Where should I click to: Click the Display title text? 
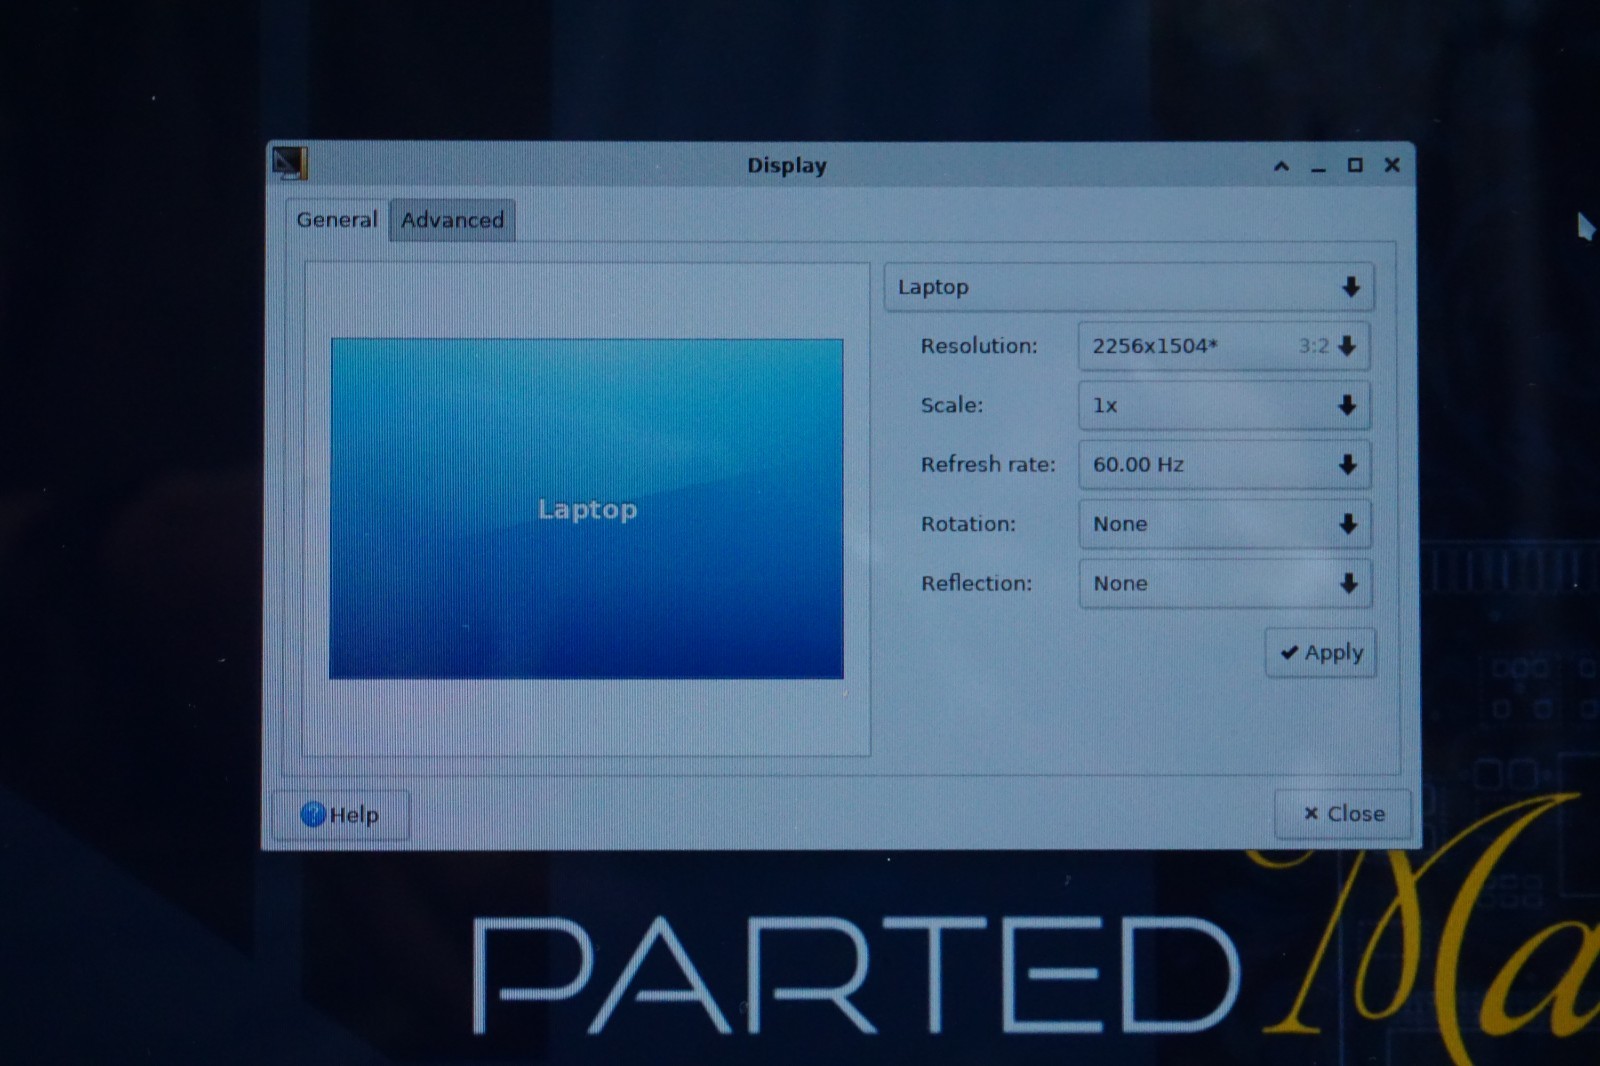pyautogui.click(x=787, y=166)
